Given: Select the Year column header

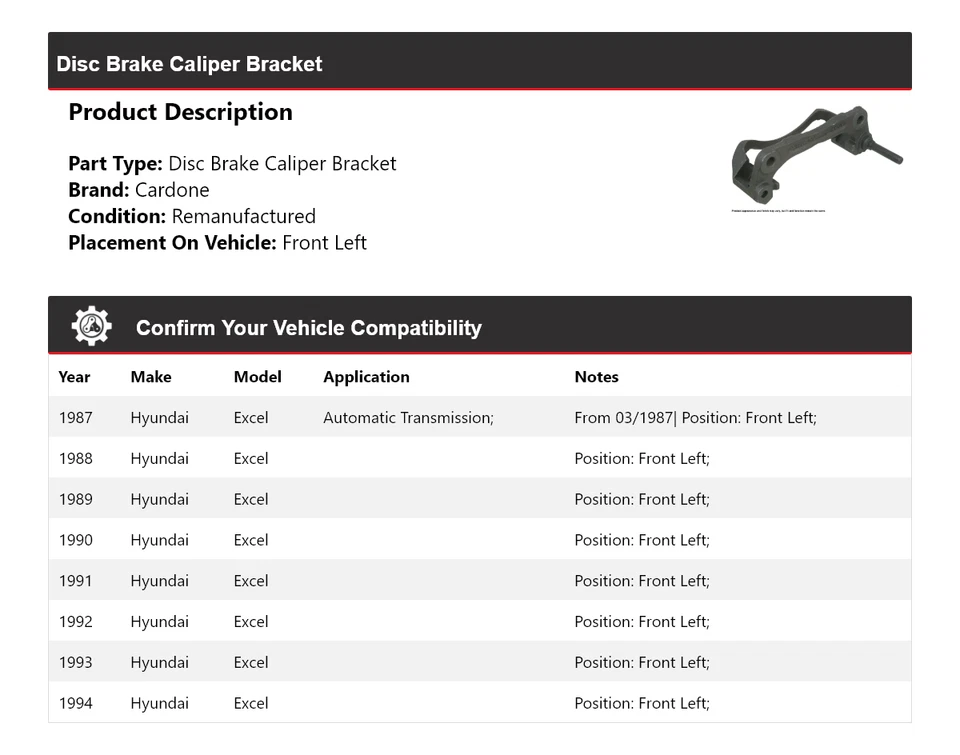Looking at the screenshot, I should pos(74,377).
